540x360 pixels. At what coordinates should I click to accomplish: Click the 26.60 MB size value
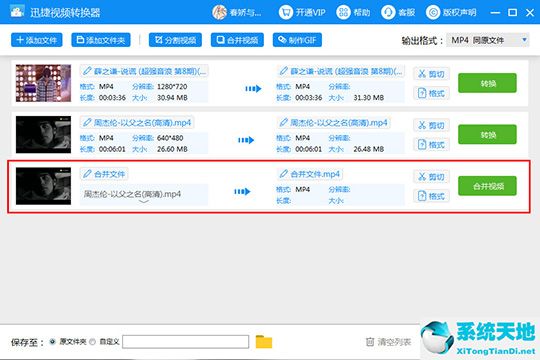point(172,149)
